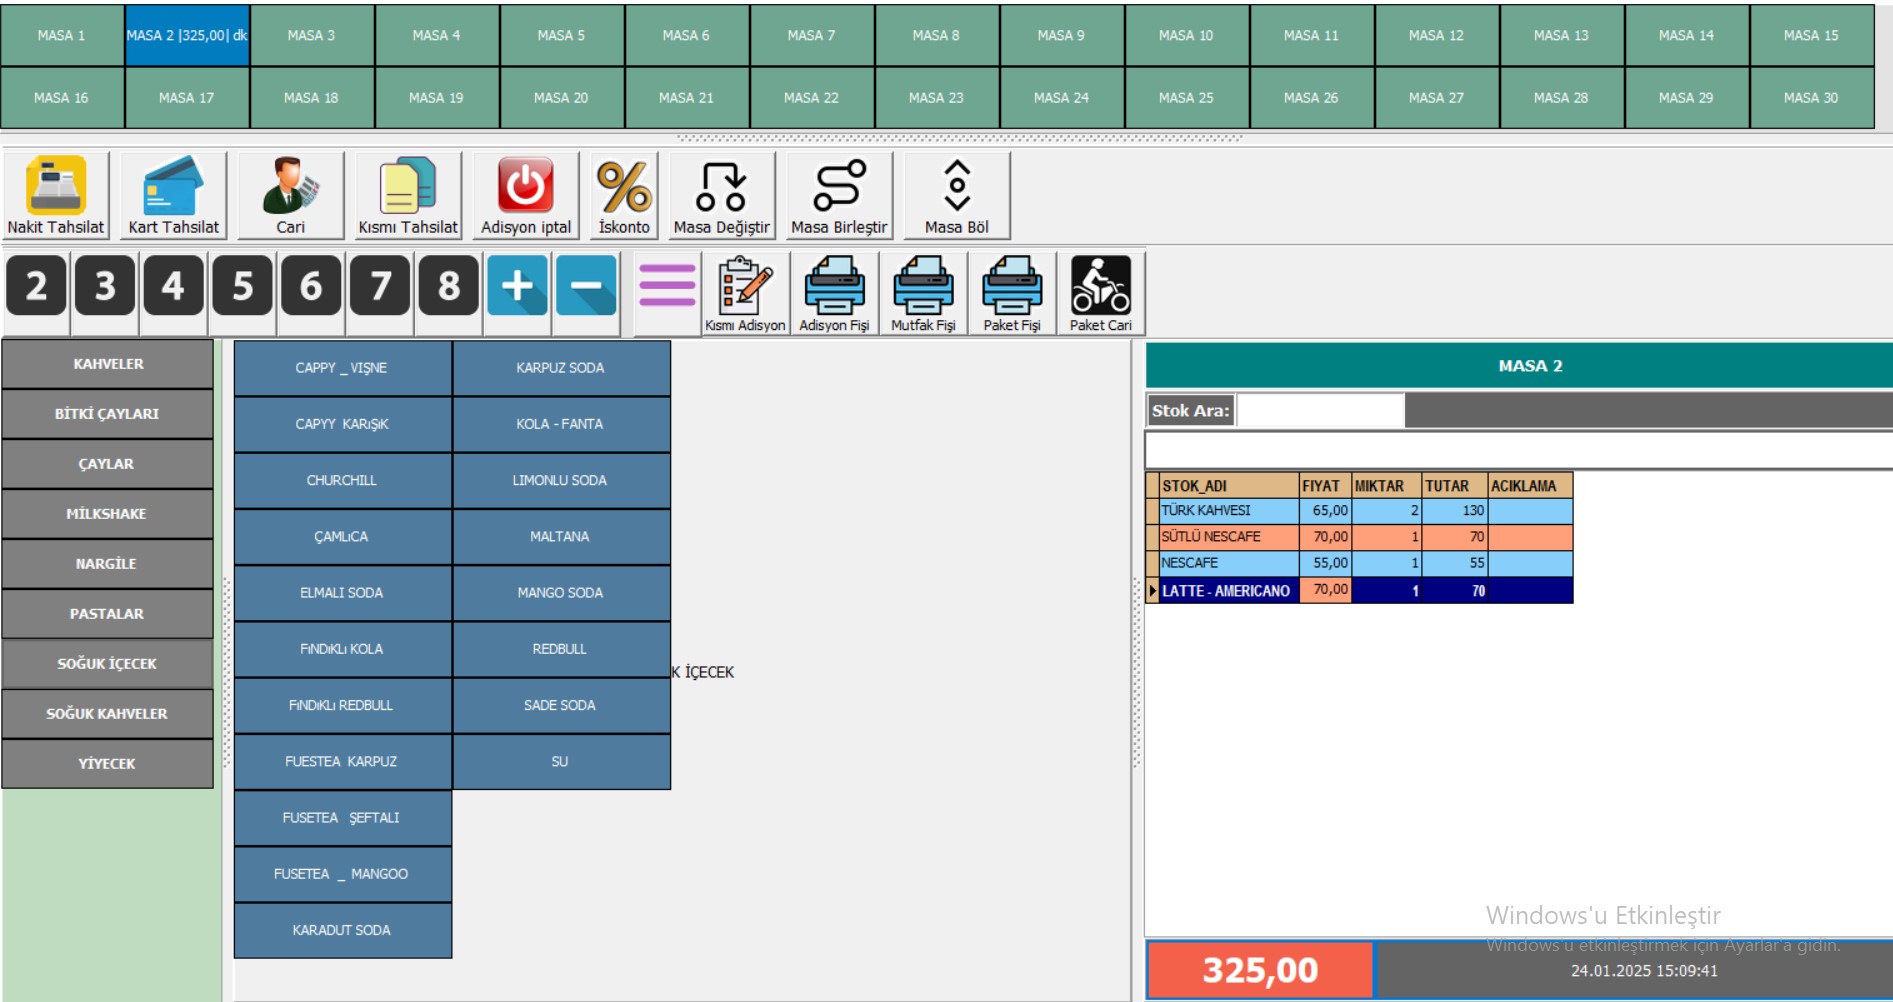Choose the NARGİLE category
This screenshot has width=1893, height=1002.
tap(108, 564)
